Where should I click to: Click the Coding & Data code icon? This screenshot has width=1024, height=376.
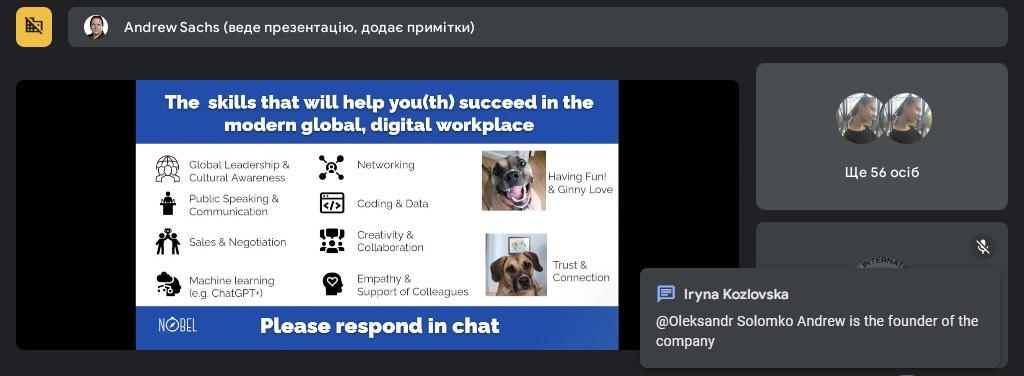click(x=332, y=203)
